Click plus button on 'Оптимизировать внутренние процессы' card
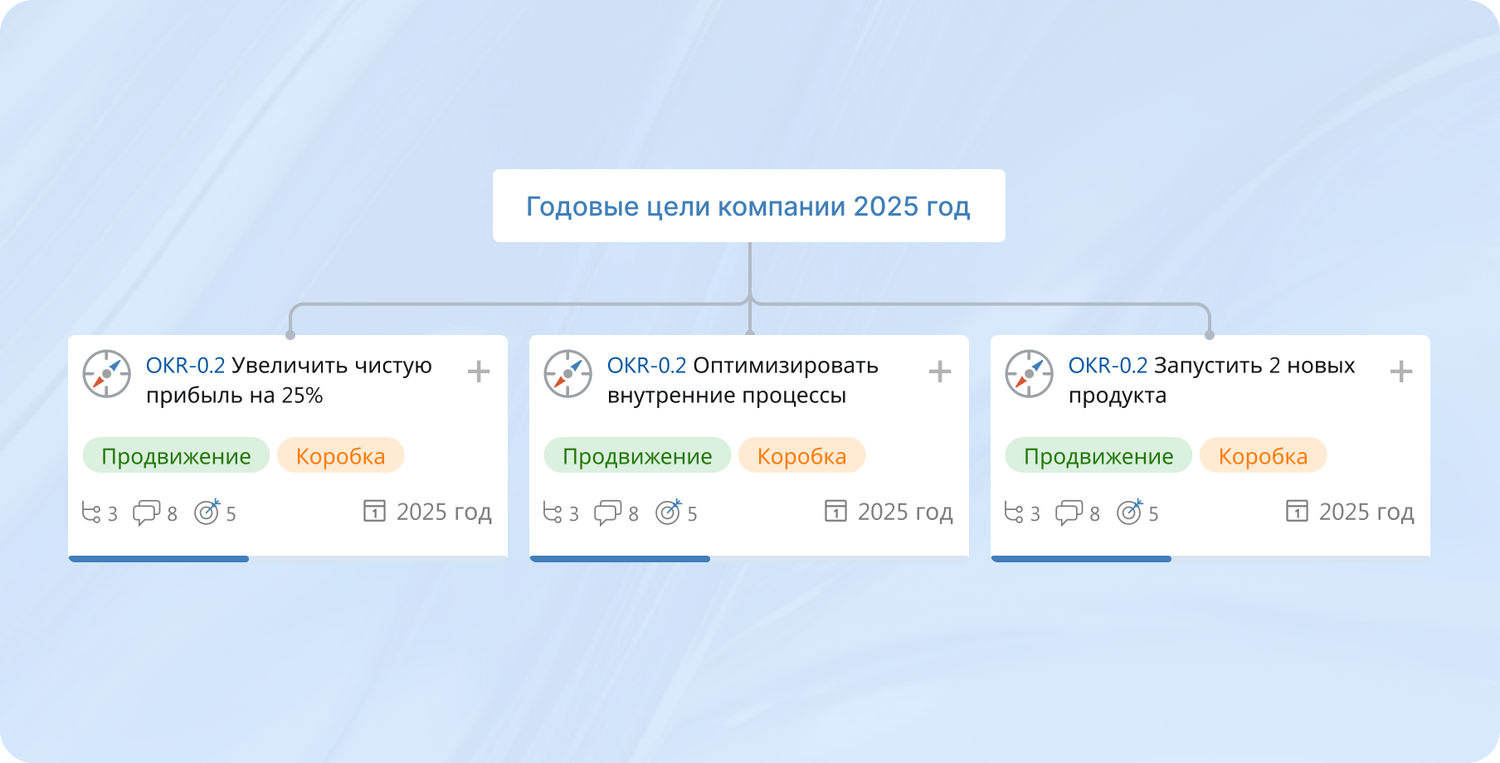1500x763 pixels. pyautogui.click(x=940, y=372)
